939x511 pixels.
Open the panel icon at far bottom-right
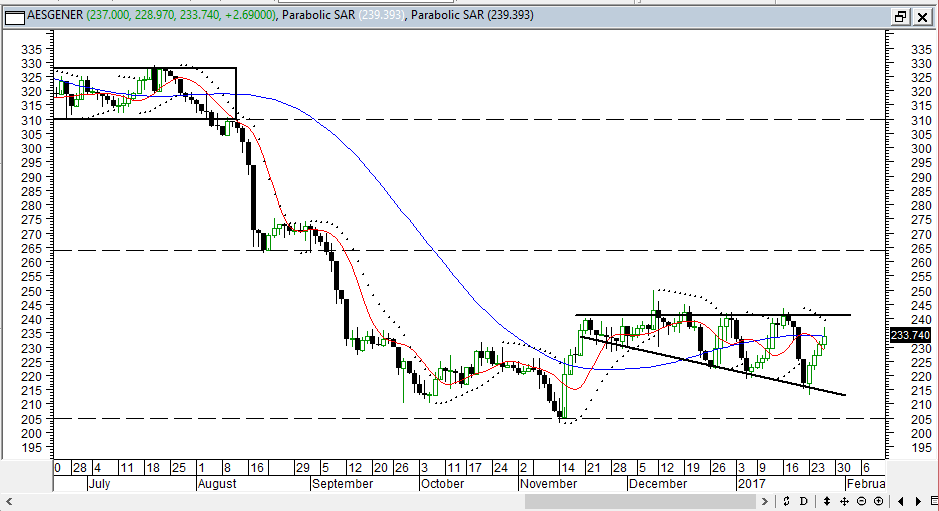(x=934, y=501)
